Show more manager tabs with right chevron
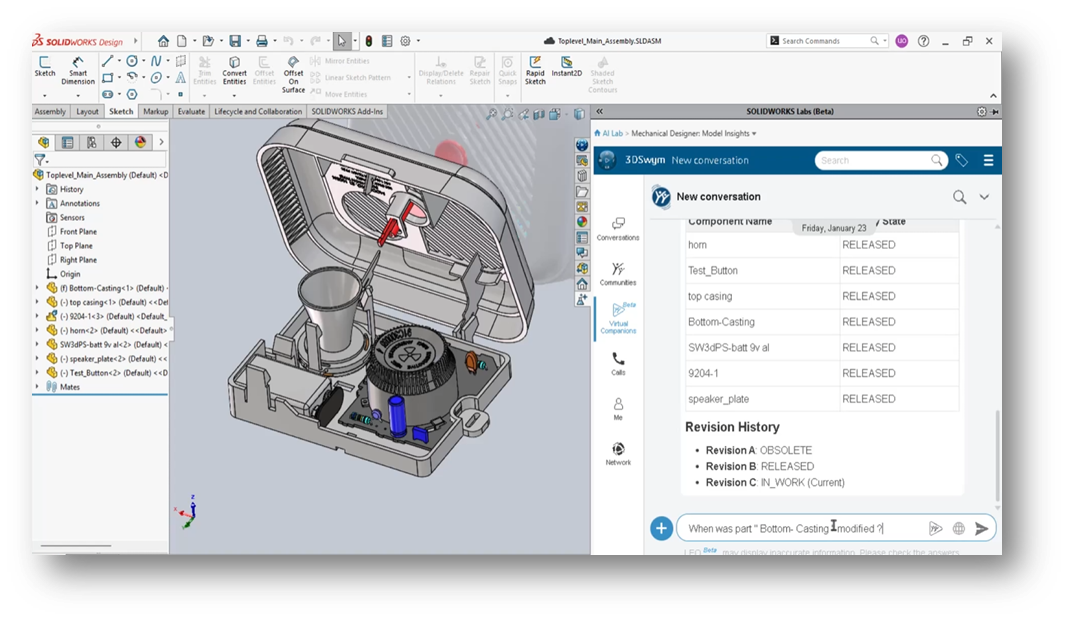 tap(161, 142)
